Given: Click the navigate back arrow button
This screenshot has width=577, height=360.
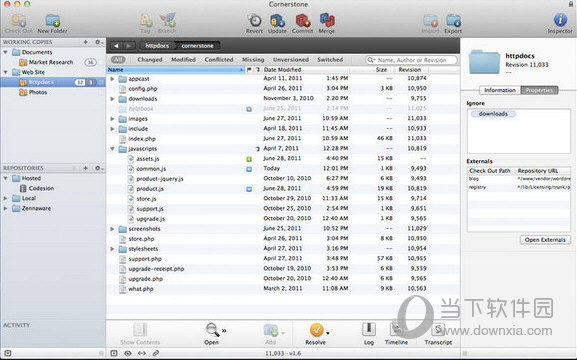Looking at the screenshot, I should click(x=116, y=46).
